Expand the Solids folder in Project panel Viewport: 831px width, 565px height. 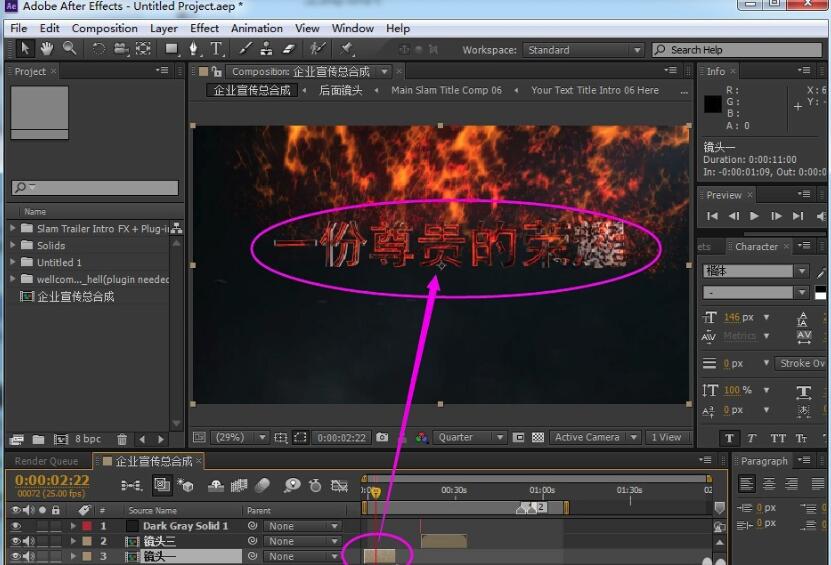pos(14,245)
